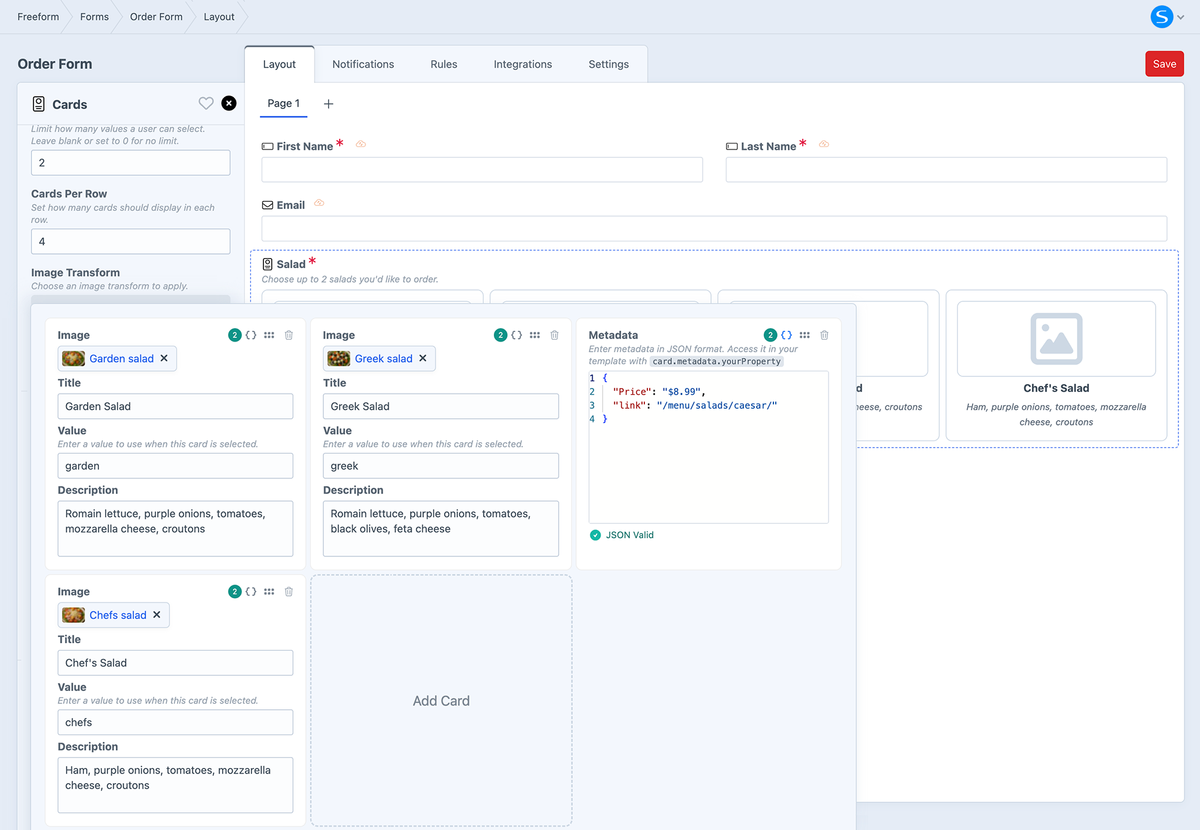
Task: Remove the Garden salad image chip
Action: [x=164, y=358]
